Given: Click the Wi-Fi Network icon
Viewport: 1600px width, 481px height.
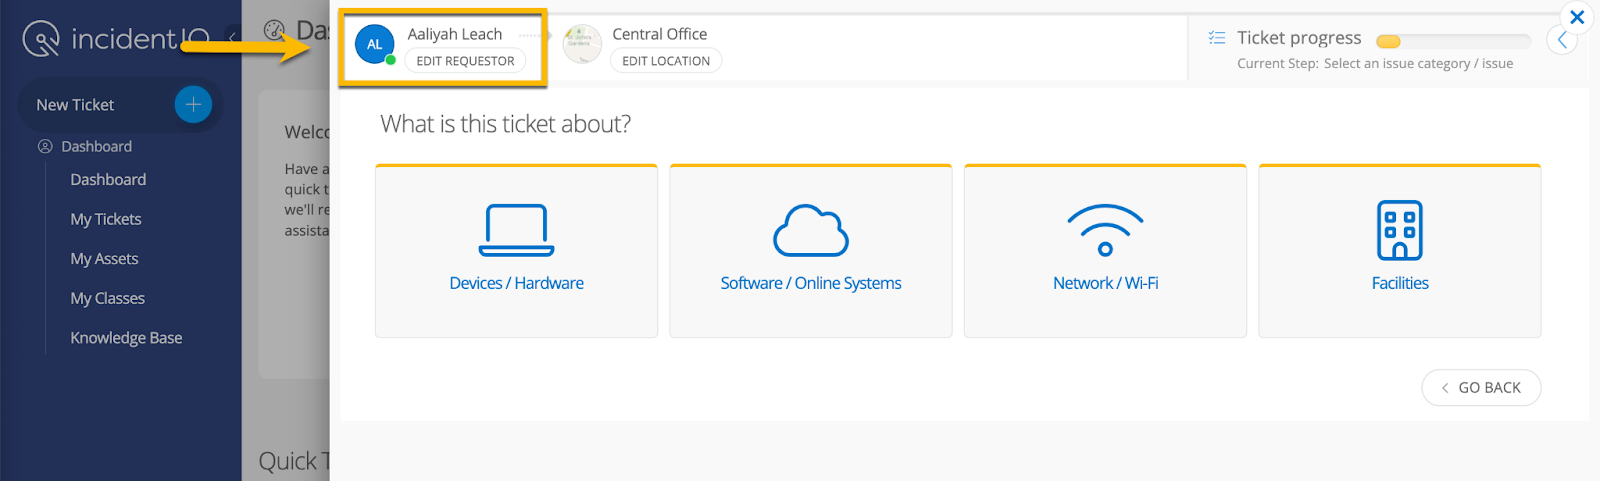Looking at the screenshot, I should point(1105,231).
